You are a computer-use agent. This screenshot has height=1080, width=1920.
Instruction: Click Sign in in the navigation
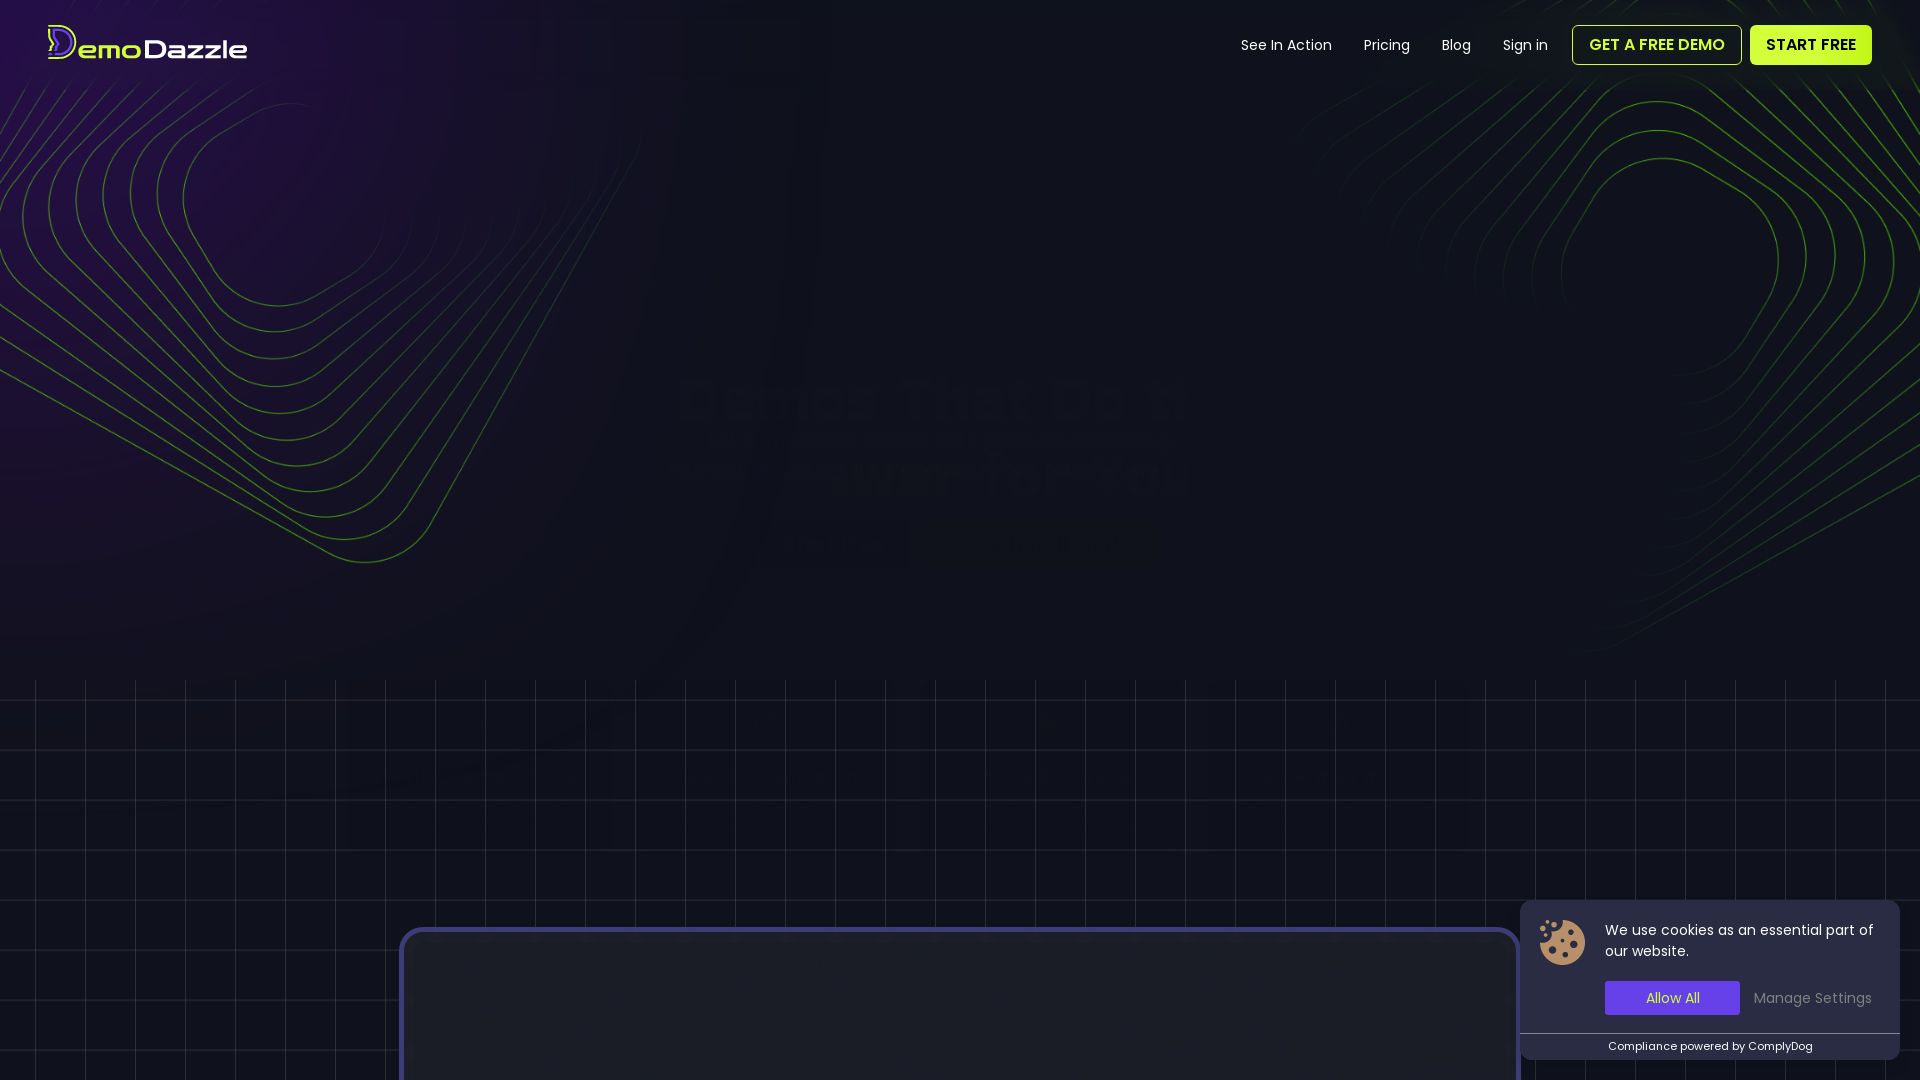coord(1525,45)
